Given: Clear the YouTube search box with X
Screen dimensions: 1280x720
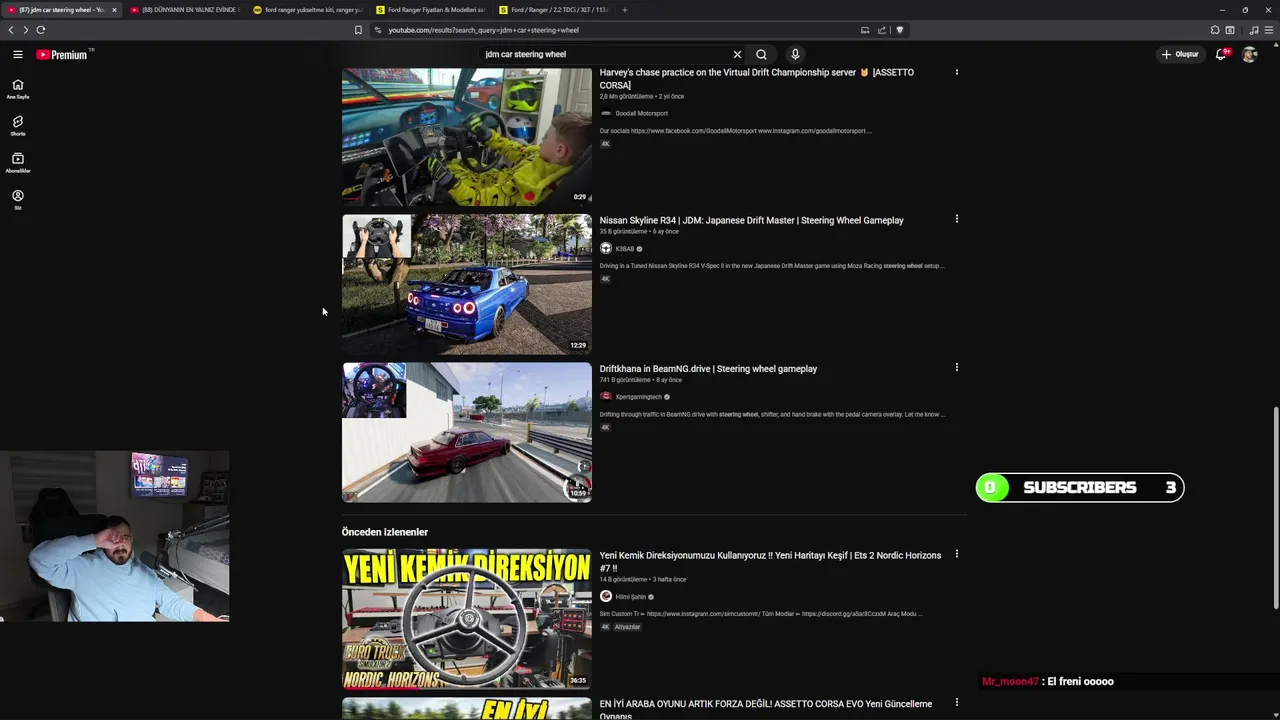Looking at the screenshot, I should pyautogui.click(x=737, y=54).
